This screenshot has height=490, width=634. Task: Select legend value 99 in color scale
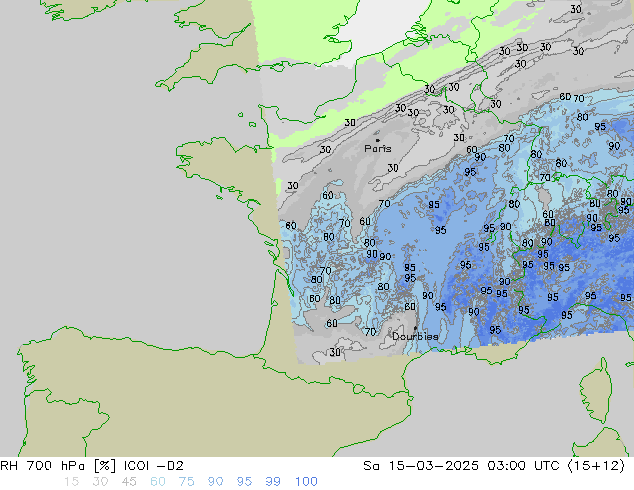(273, 482)
